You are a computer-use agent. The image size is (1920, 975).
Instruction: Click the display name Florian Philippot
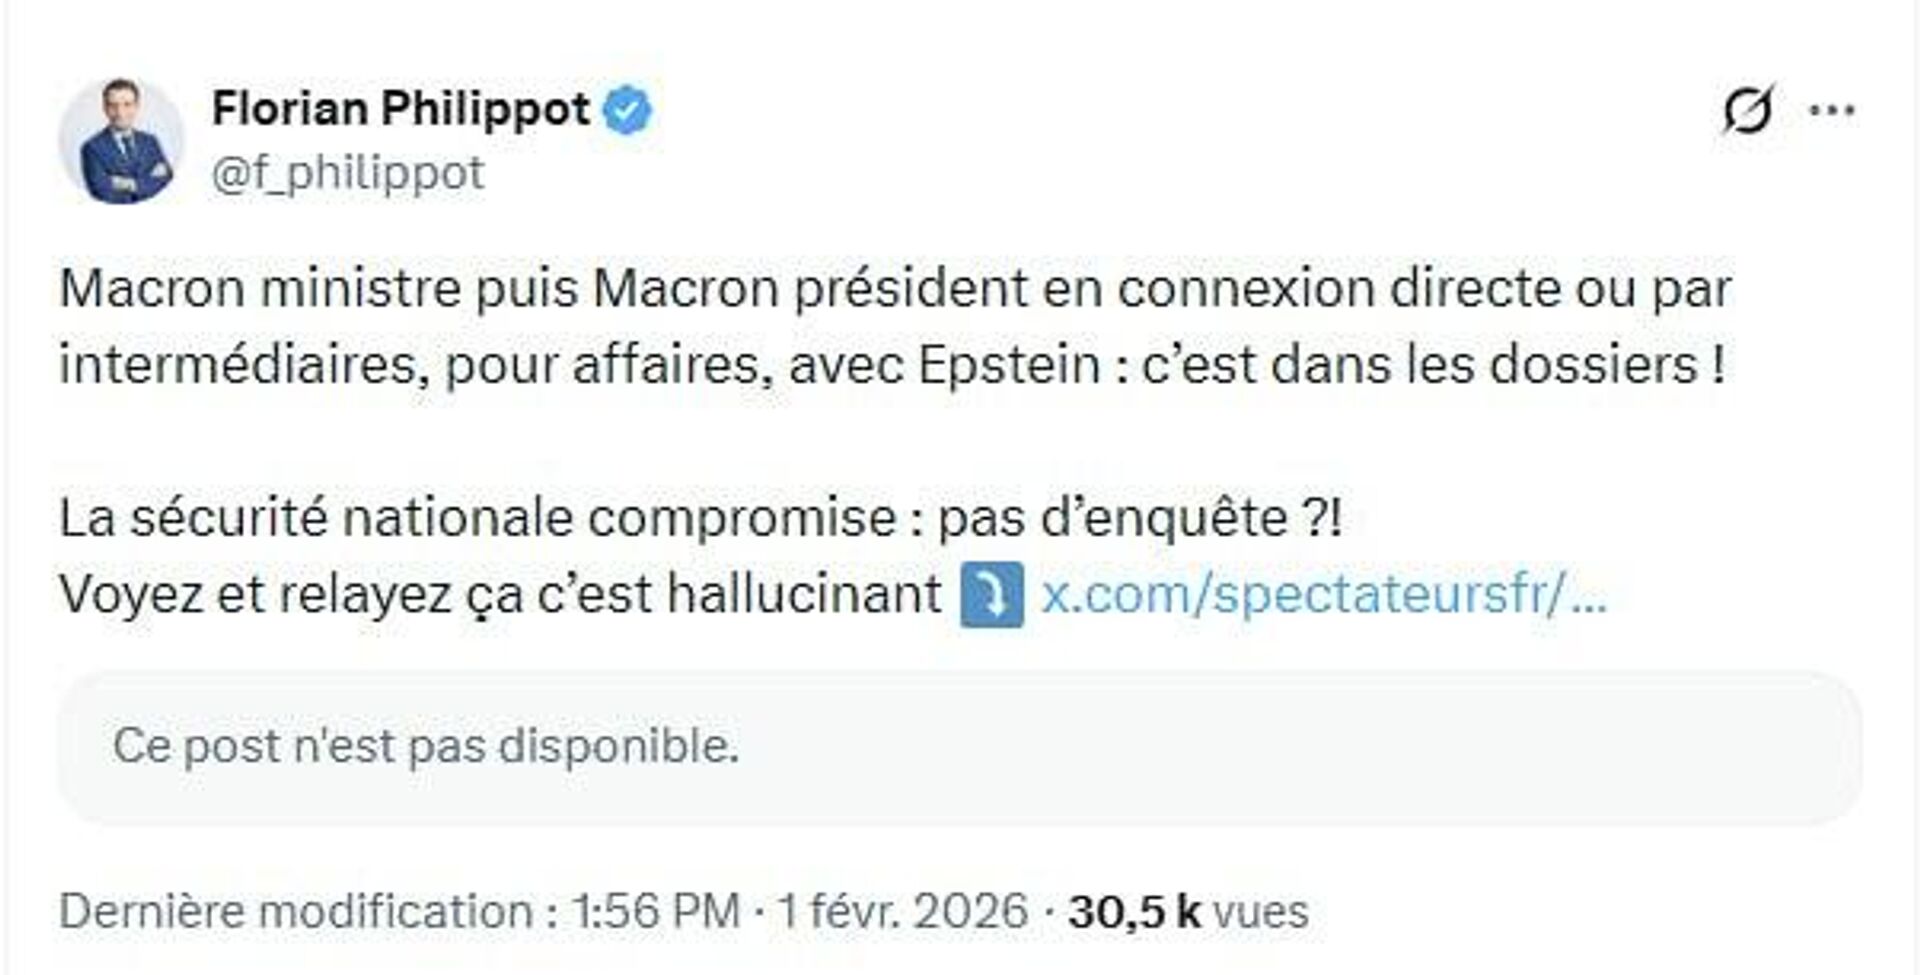coord(400,110)
